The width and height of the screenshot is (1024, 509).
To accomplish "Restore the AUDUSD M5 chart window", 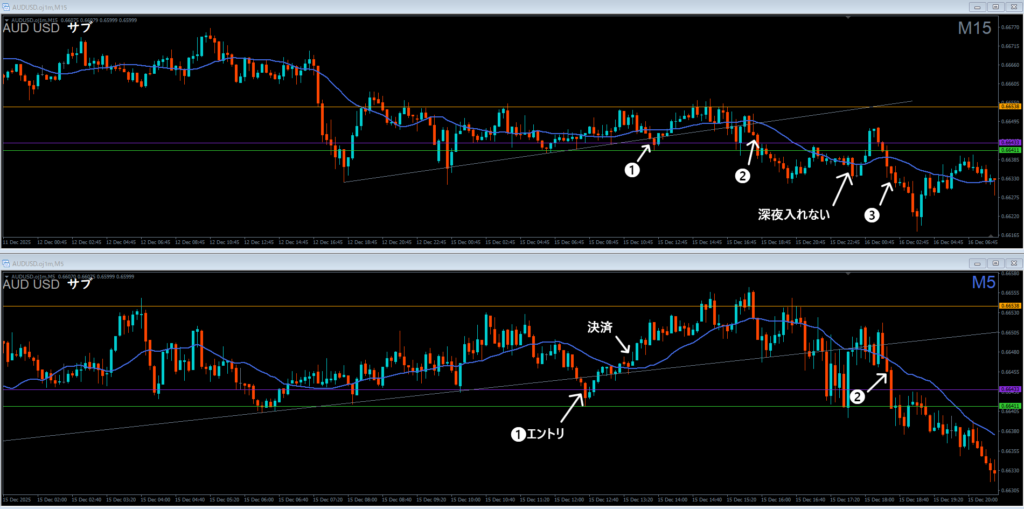I will coord(995,263).
